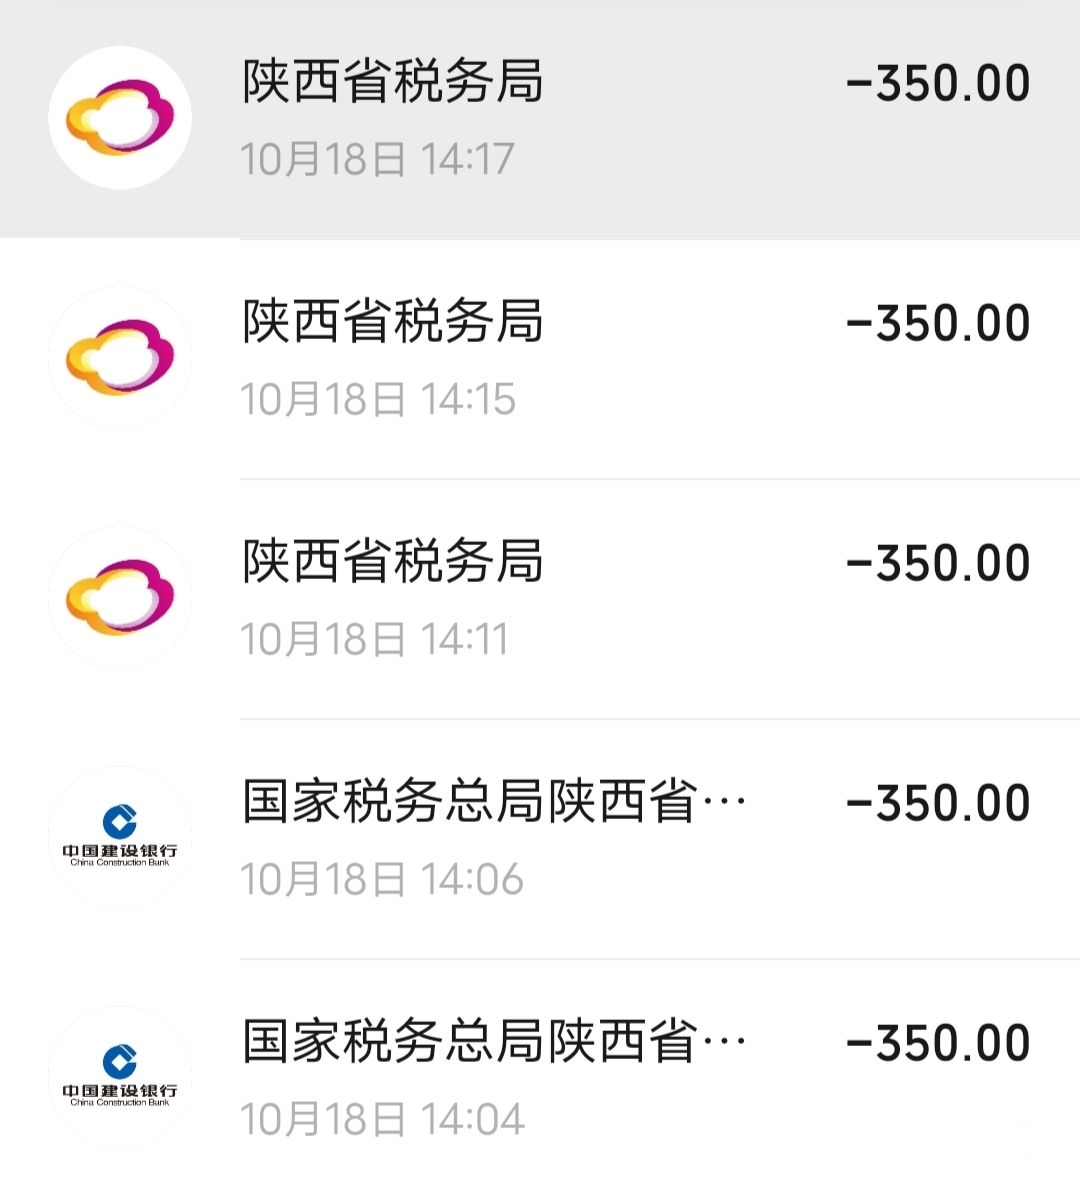This screenshot has width=1080, height=1188.
Task: Tap the timestamp 10月18日 14:04
Action: pos(382,1119)
